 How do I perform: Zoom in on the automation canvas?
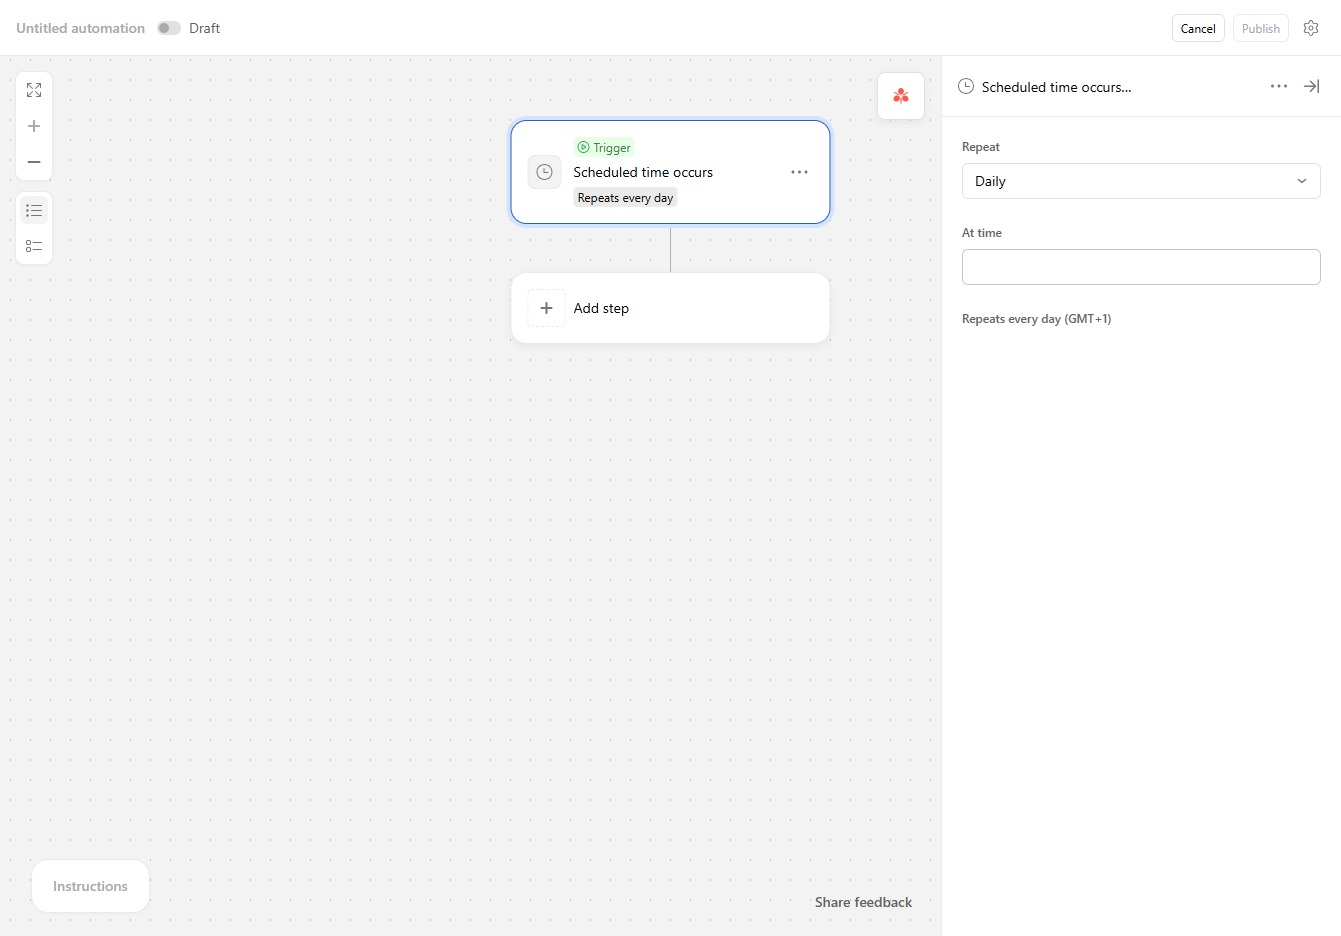(34, 126)
